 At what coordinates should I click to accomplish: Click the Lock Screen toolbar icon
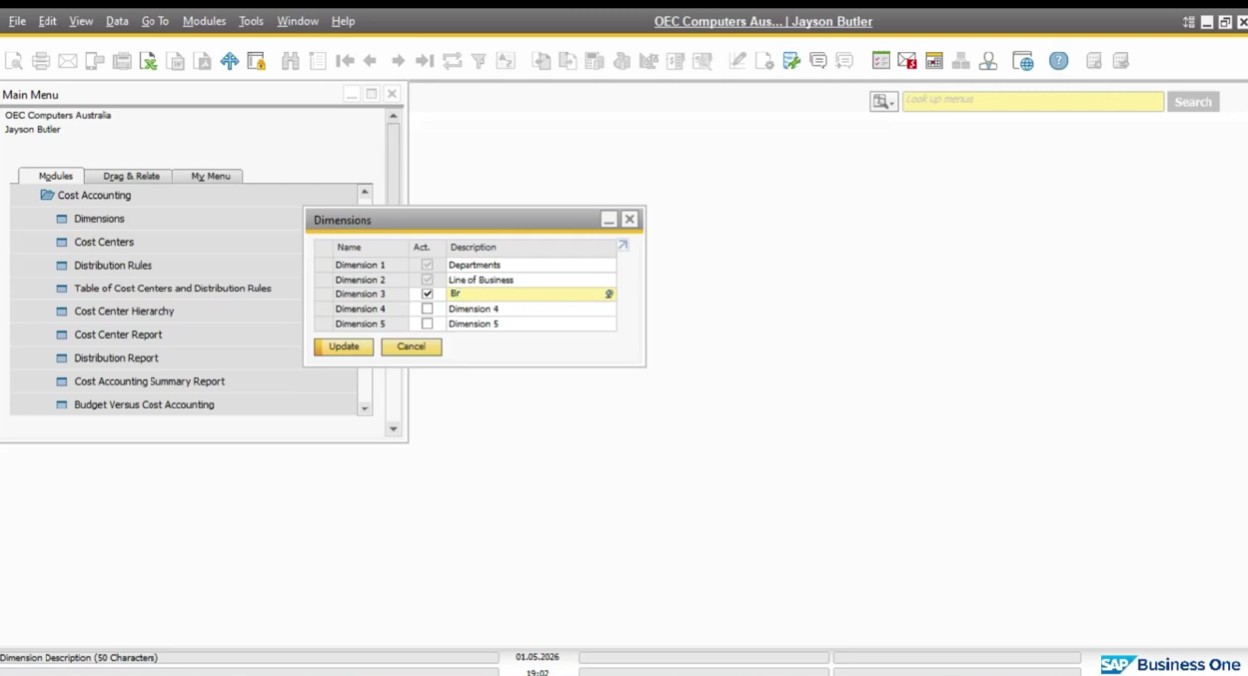[x=257, y=61]
